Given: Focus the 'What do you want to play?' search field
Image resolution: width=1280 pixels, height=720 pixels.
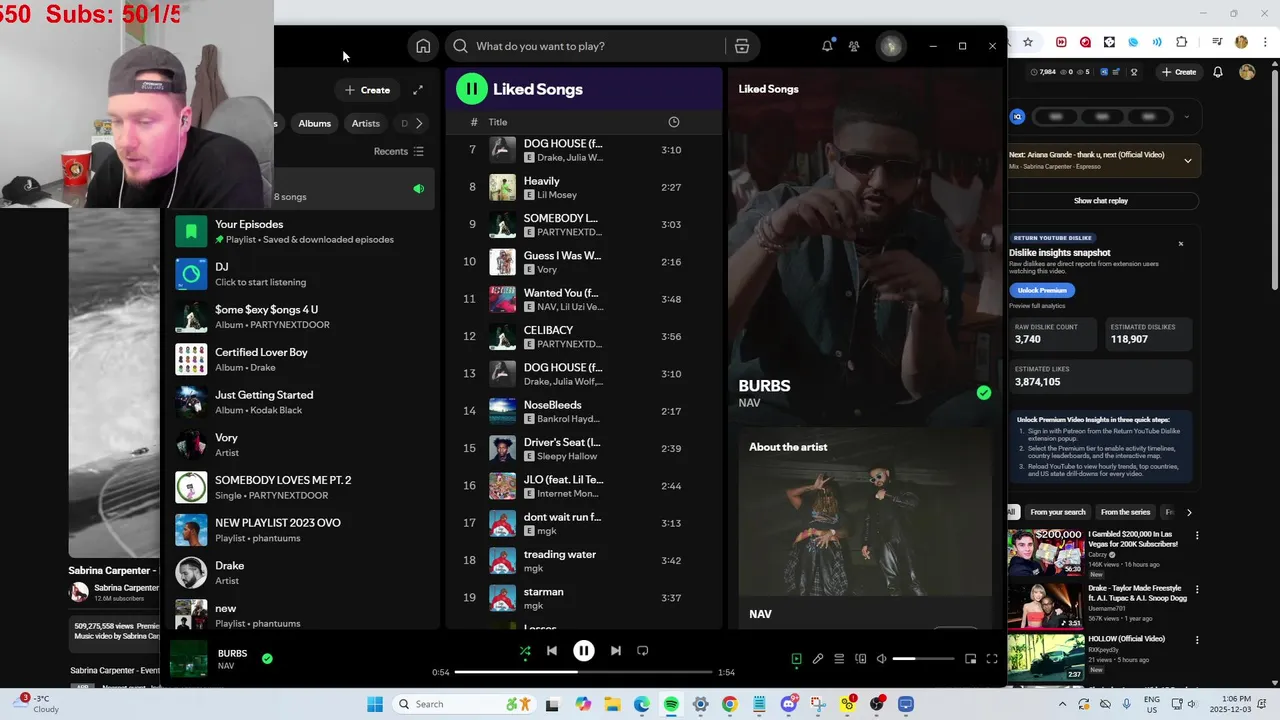Looking at the screenshot, I should 585,46.
